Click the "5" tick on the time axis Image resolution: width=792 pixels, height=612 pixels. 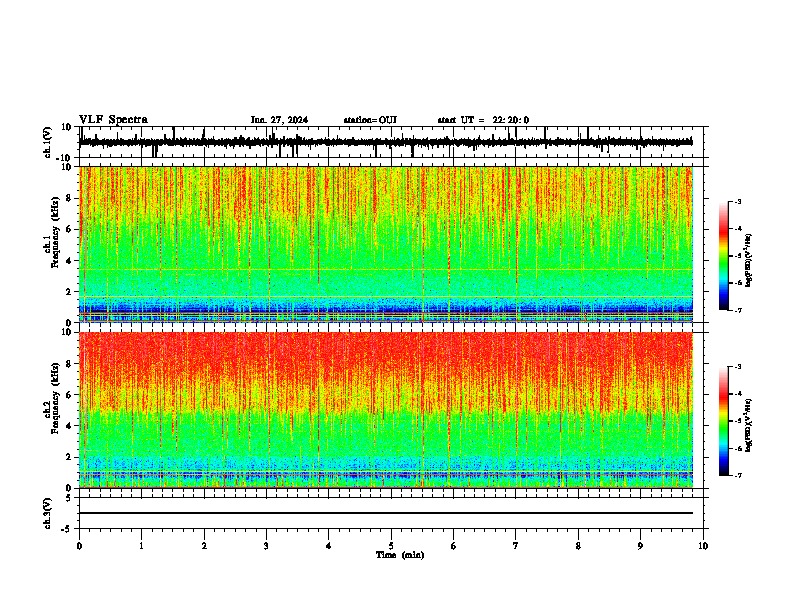tap(391, 546)
